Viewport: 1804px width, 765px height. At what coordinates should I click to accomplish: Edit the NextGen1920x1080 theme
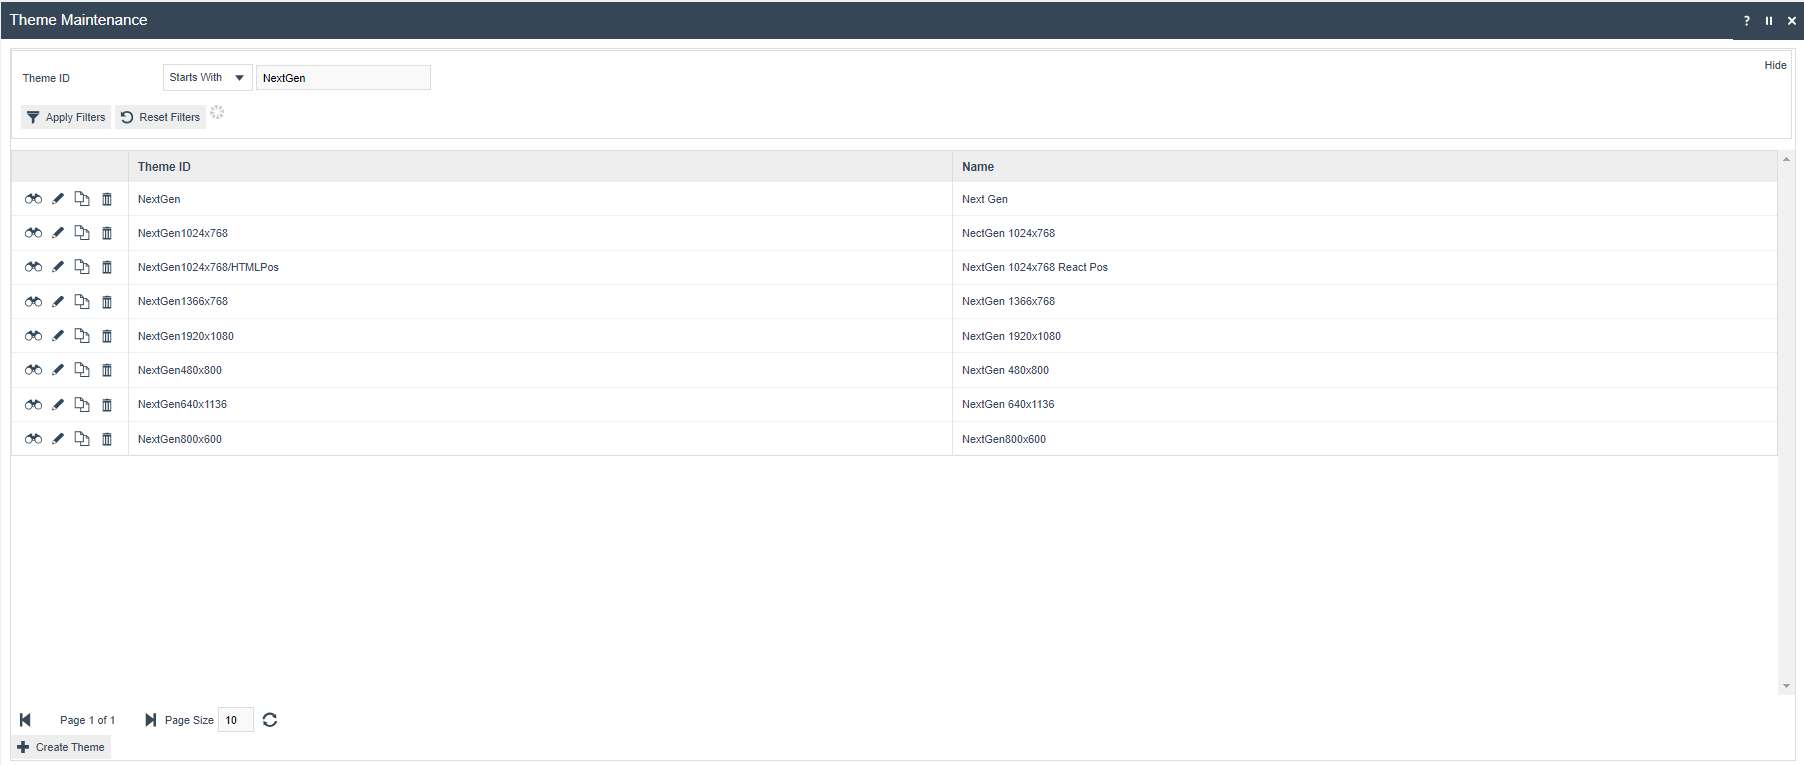coord(58,336)
